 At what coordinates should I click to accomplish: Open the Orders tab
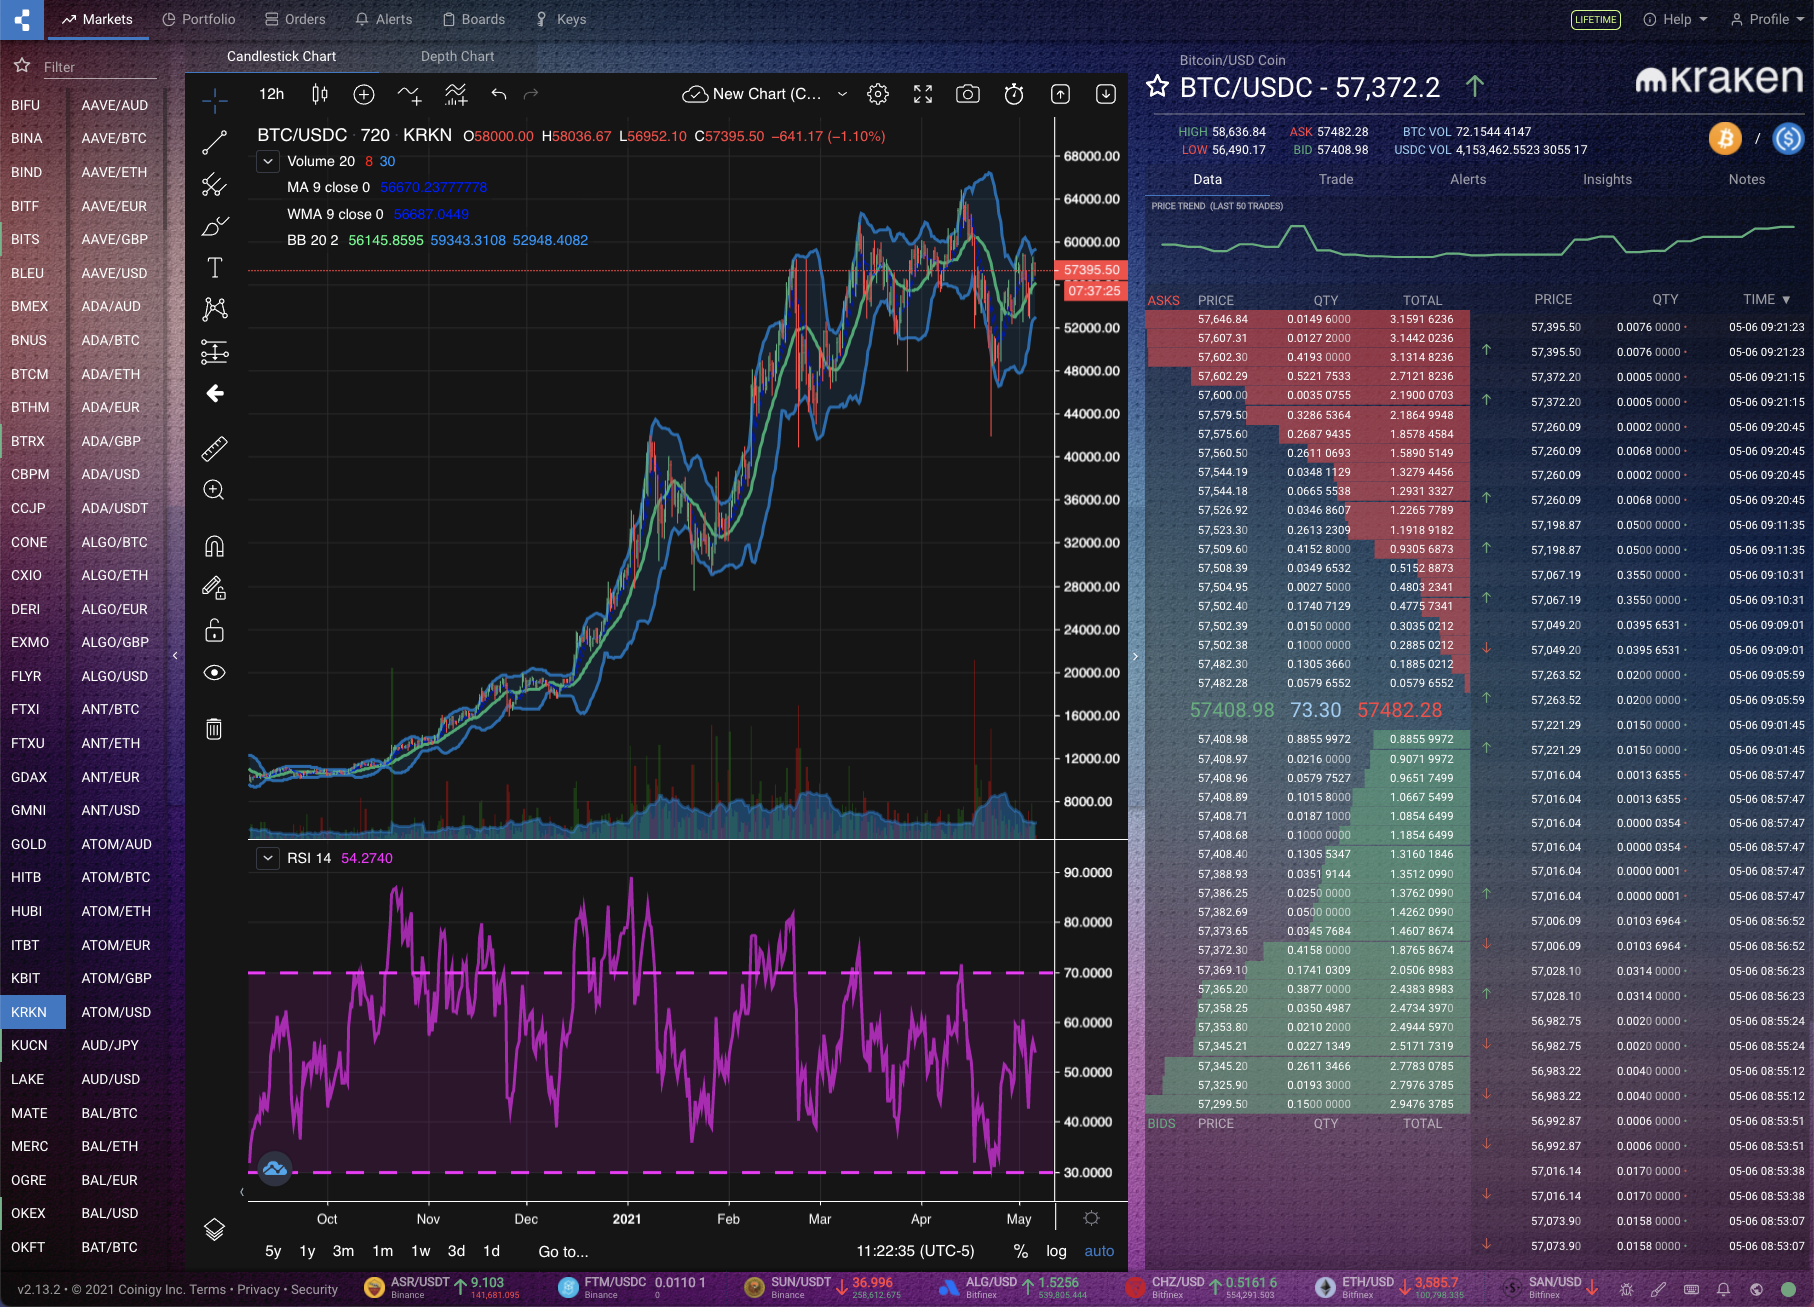click(295, 19)
